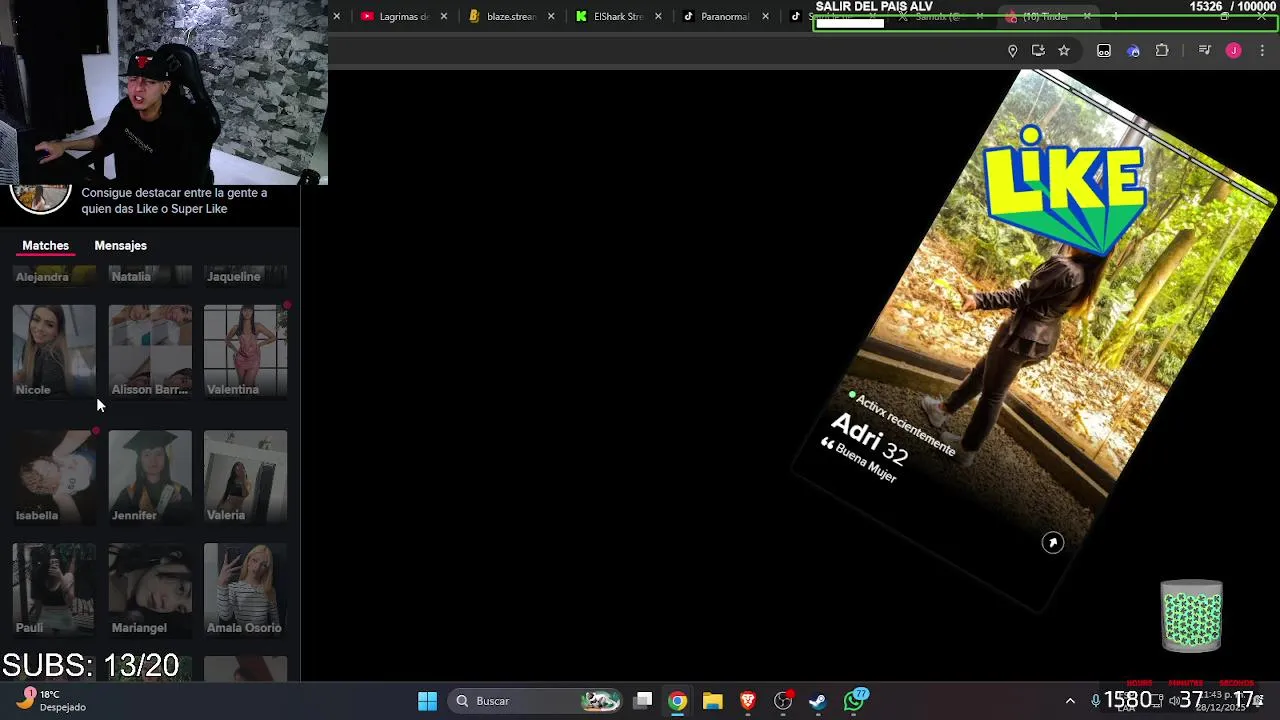Viewport: 1280px width, 720px height.
Task: Open match Mariangel's thumbnail
Action: point(150,589)
